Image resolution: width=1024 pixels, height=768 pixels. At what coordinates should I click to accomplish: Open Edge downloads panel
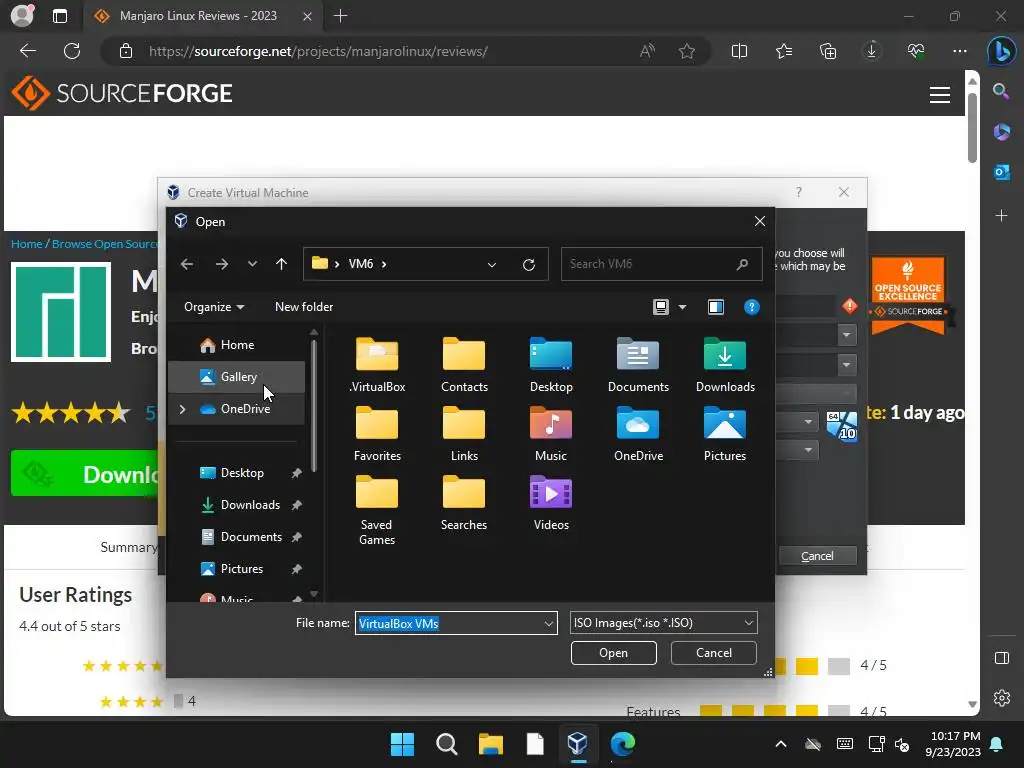[x=872, y=51]
